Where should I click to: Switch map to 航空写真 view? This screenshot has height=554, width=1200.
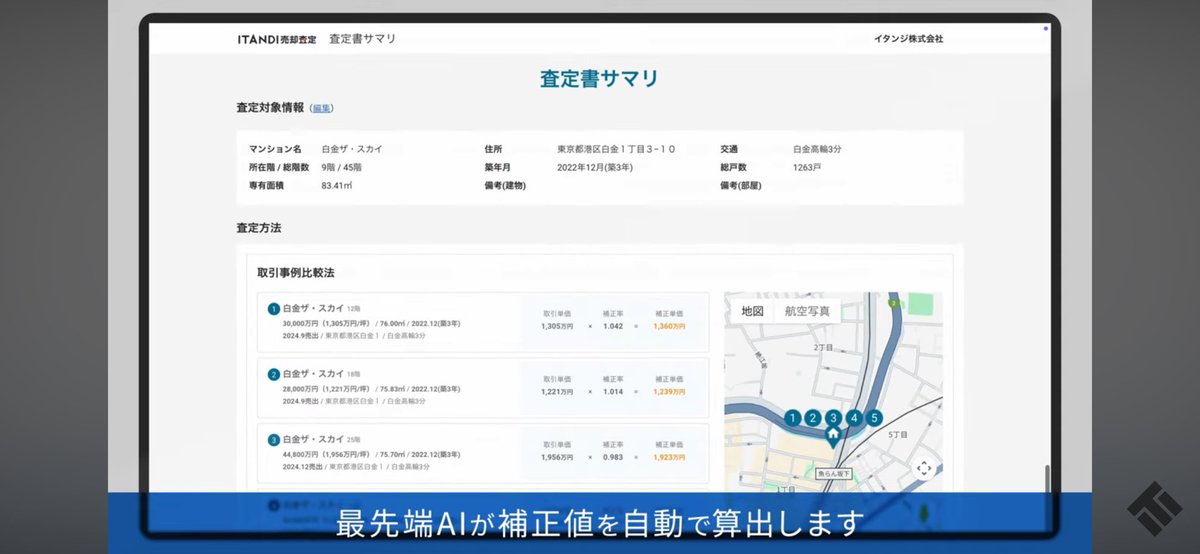pos(807,311)
